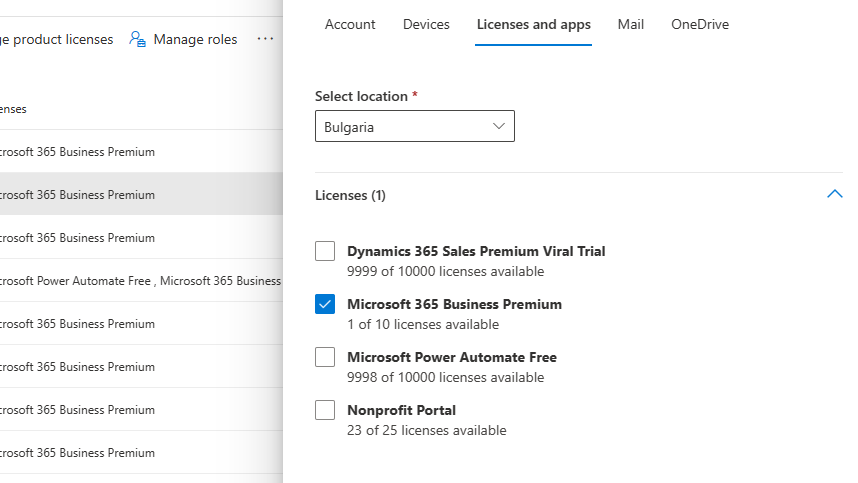Tick the Nonprofit Portal checkbox
The width and height of the screenshot is (858, 483).
click(325, 410)
